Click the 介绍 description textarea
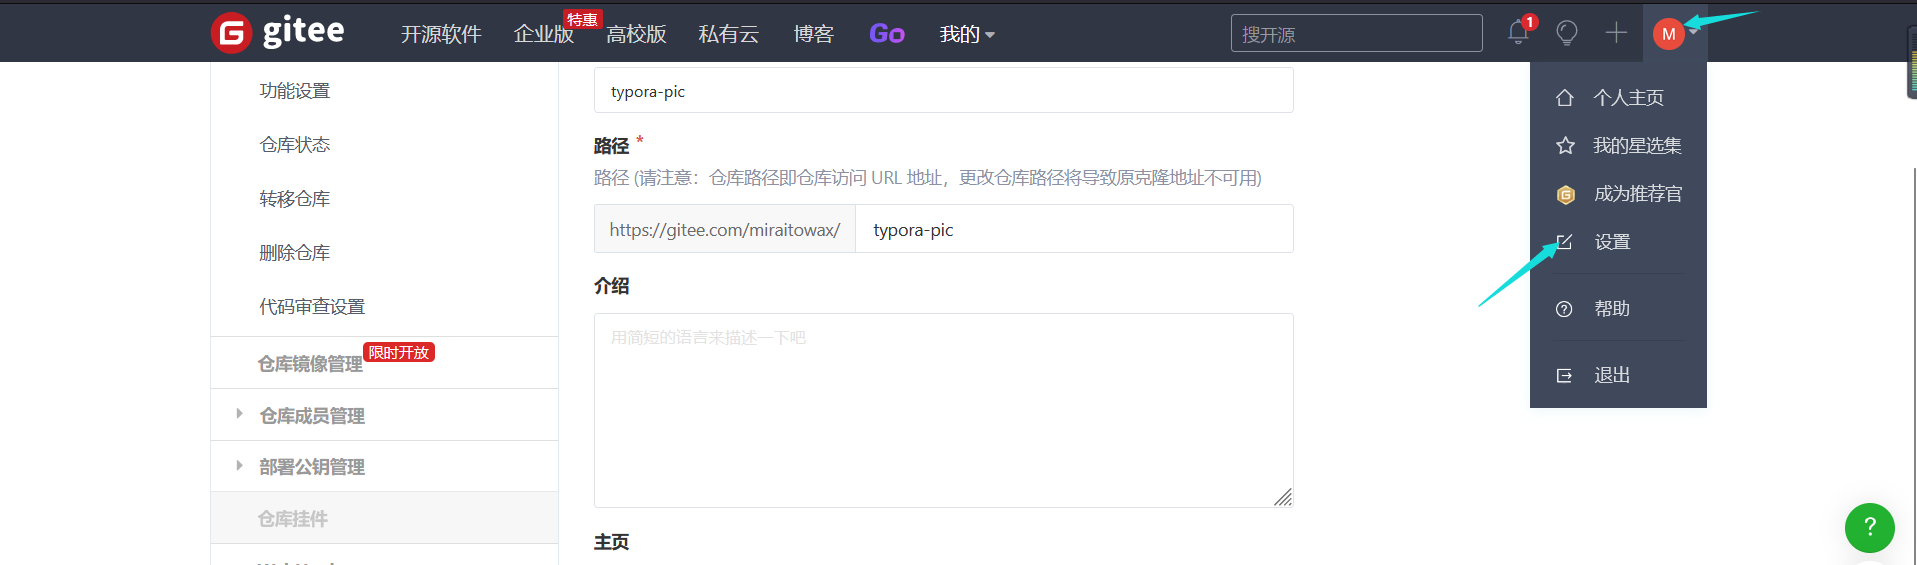Image resolution: width=1917 pixels, height=565 pixels. [x=943, y=410]
